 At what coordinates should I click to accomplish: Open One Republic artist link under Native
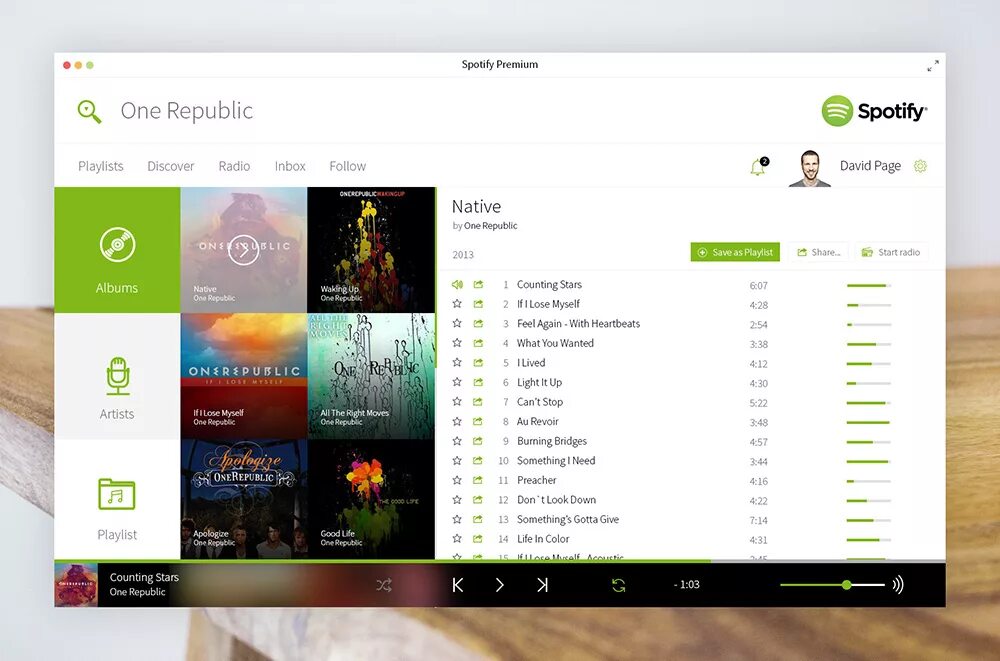click(490, 226)
